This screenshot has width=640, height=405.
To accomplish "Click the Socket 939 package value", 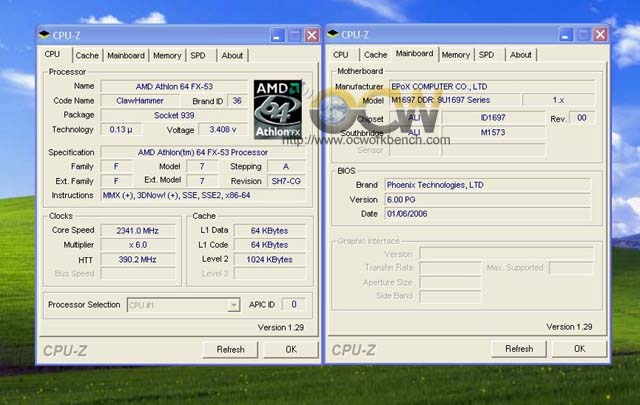I will click(x=174, y=116).
